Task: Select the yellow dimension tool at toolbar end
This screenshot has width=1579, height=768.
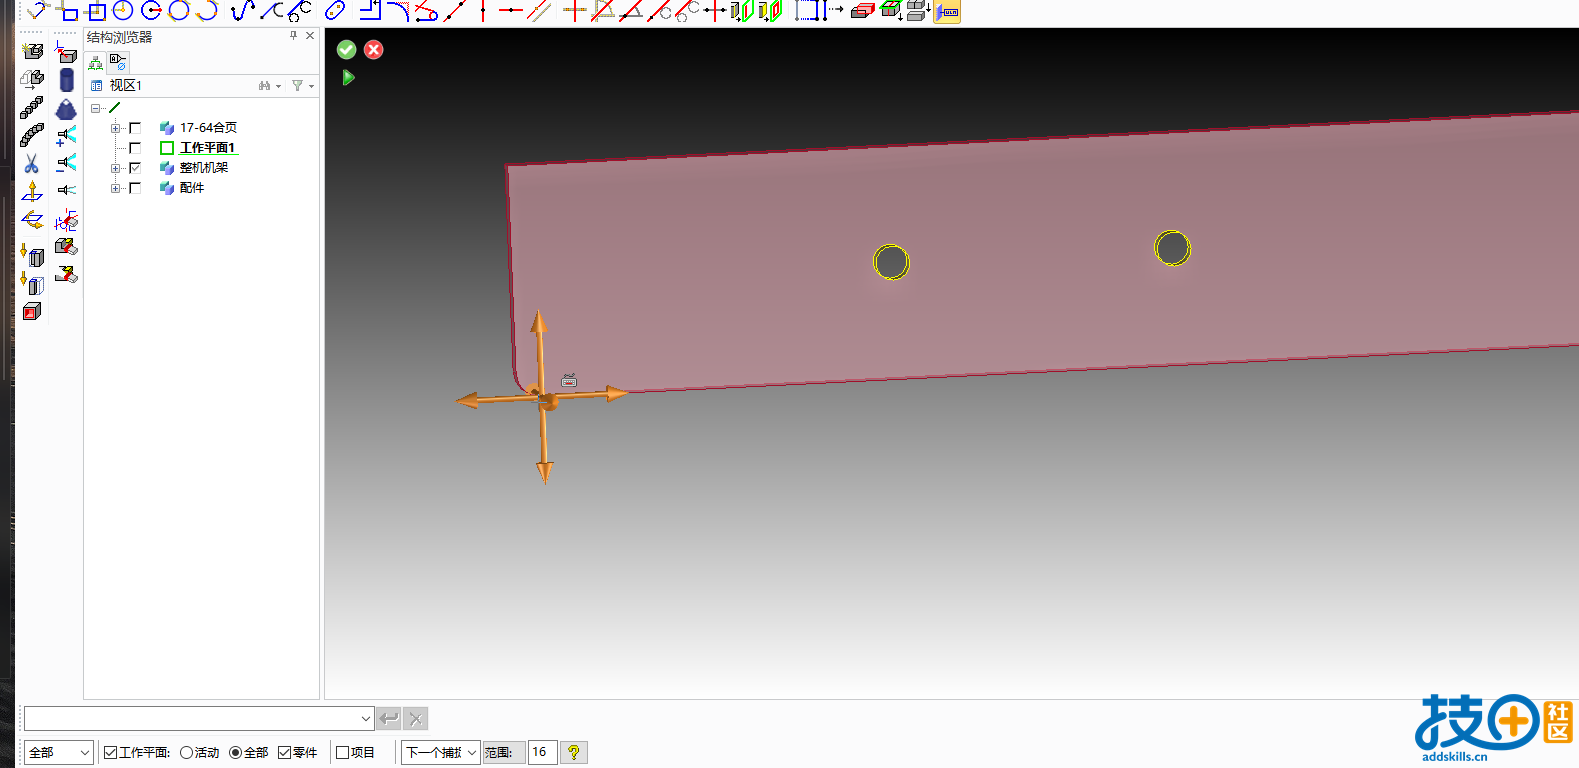Action: coord(947,11)
